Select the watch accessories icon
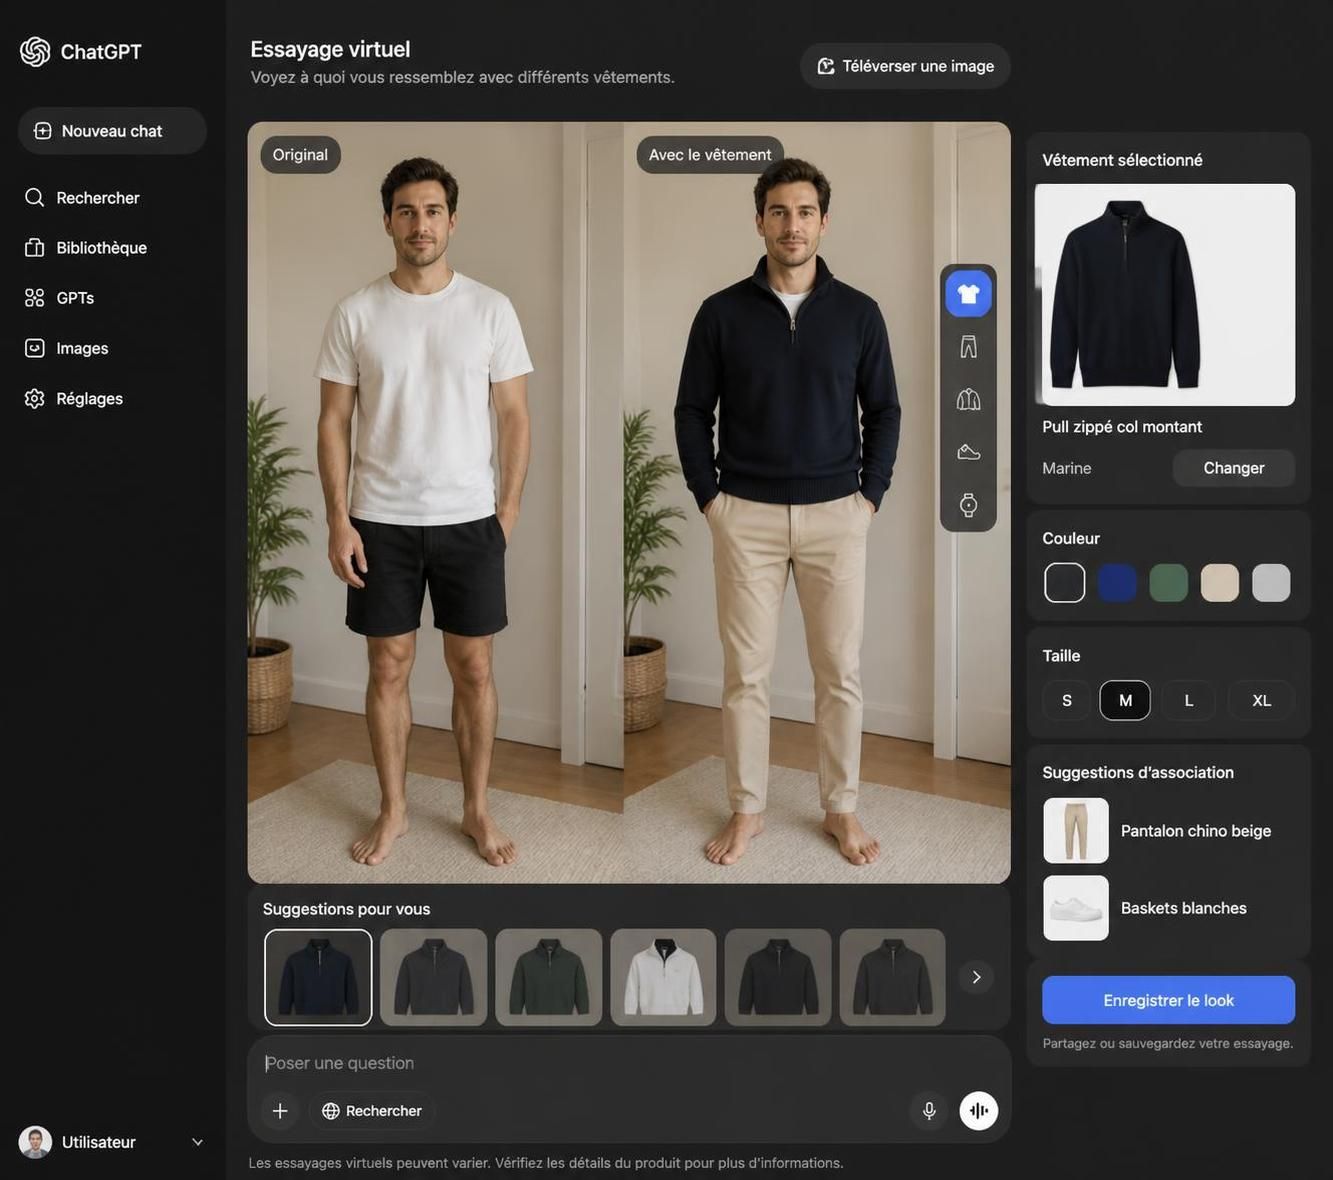The image size is (1333, 1180). (x=968, y=505)
